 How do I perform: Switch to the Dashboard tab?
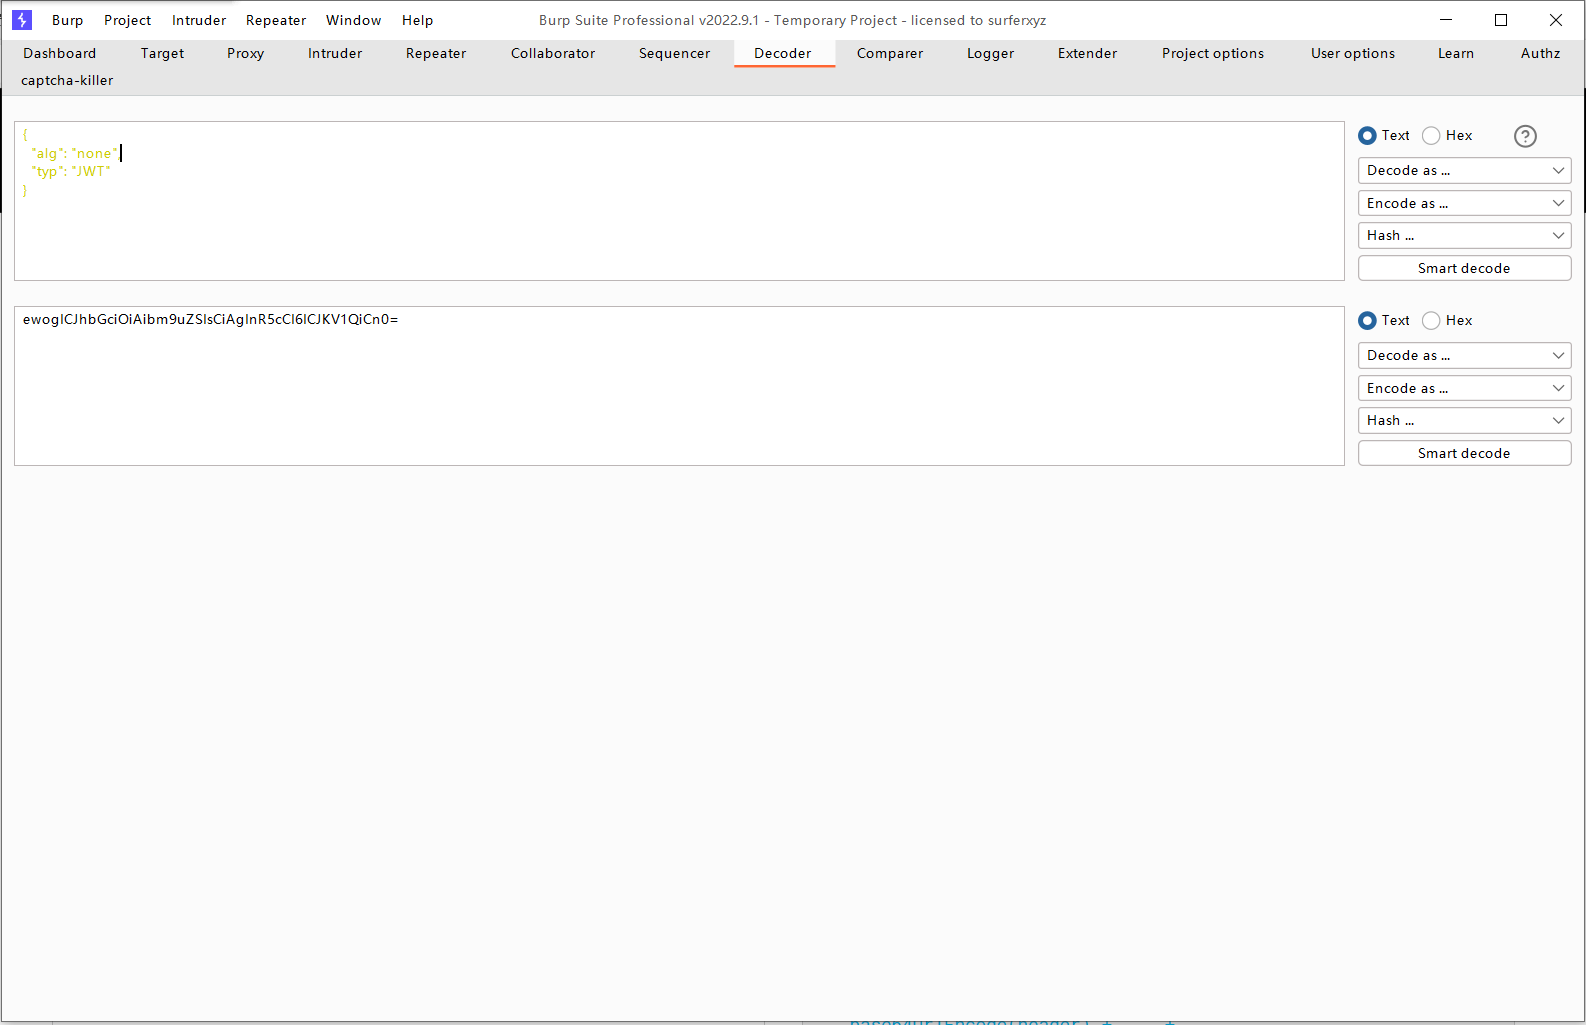coord(60,54)
